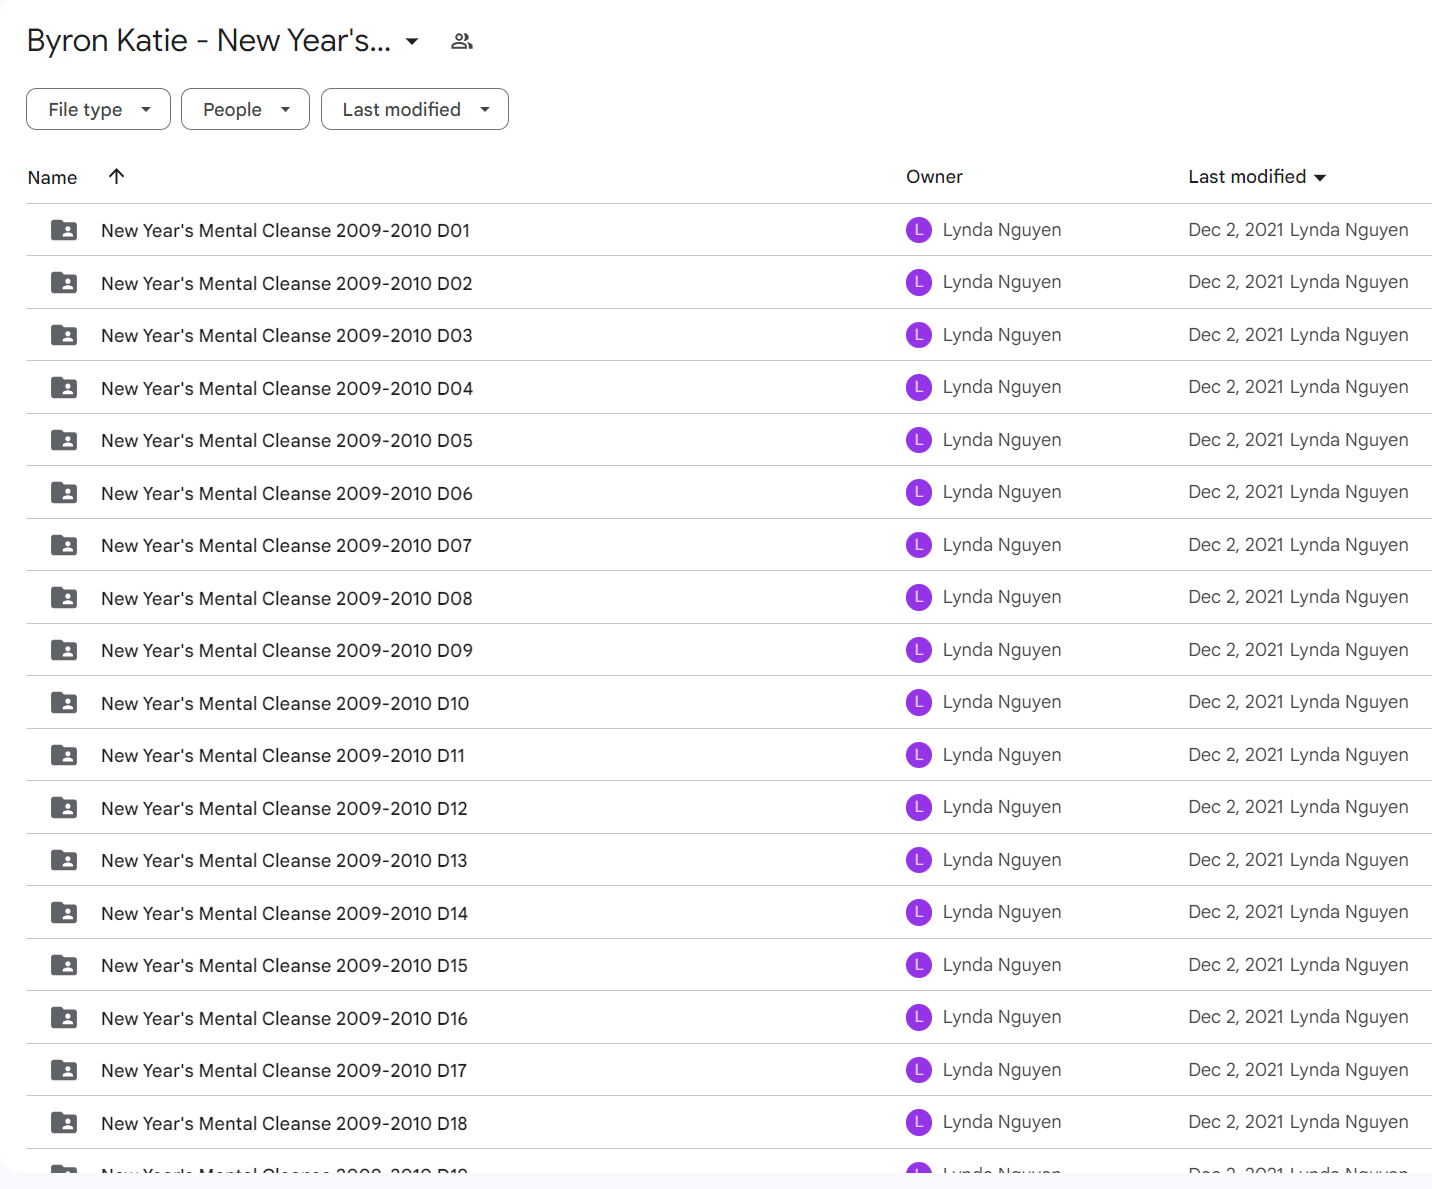The height and width of the screenshot is (1189, 1432).
Task: Click the shared folder icon for D12
Action: click(x=64, y=808)
